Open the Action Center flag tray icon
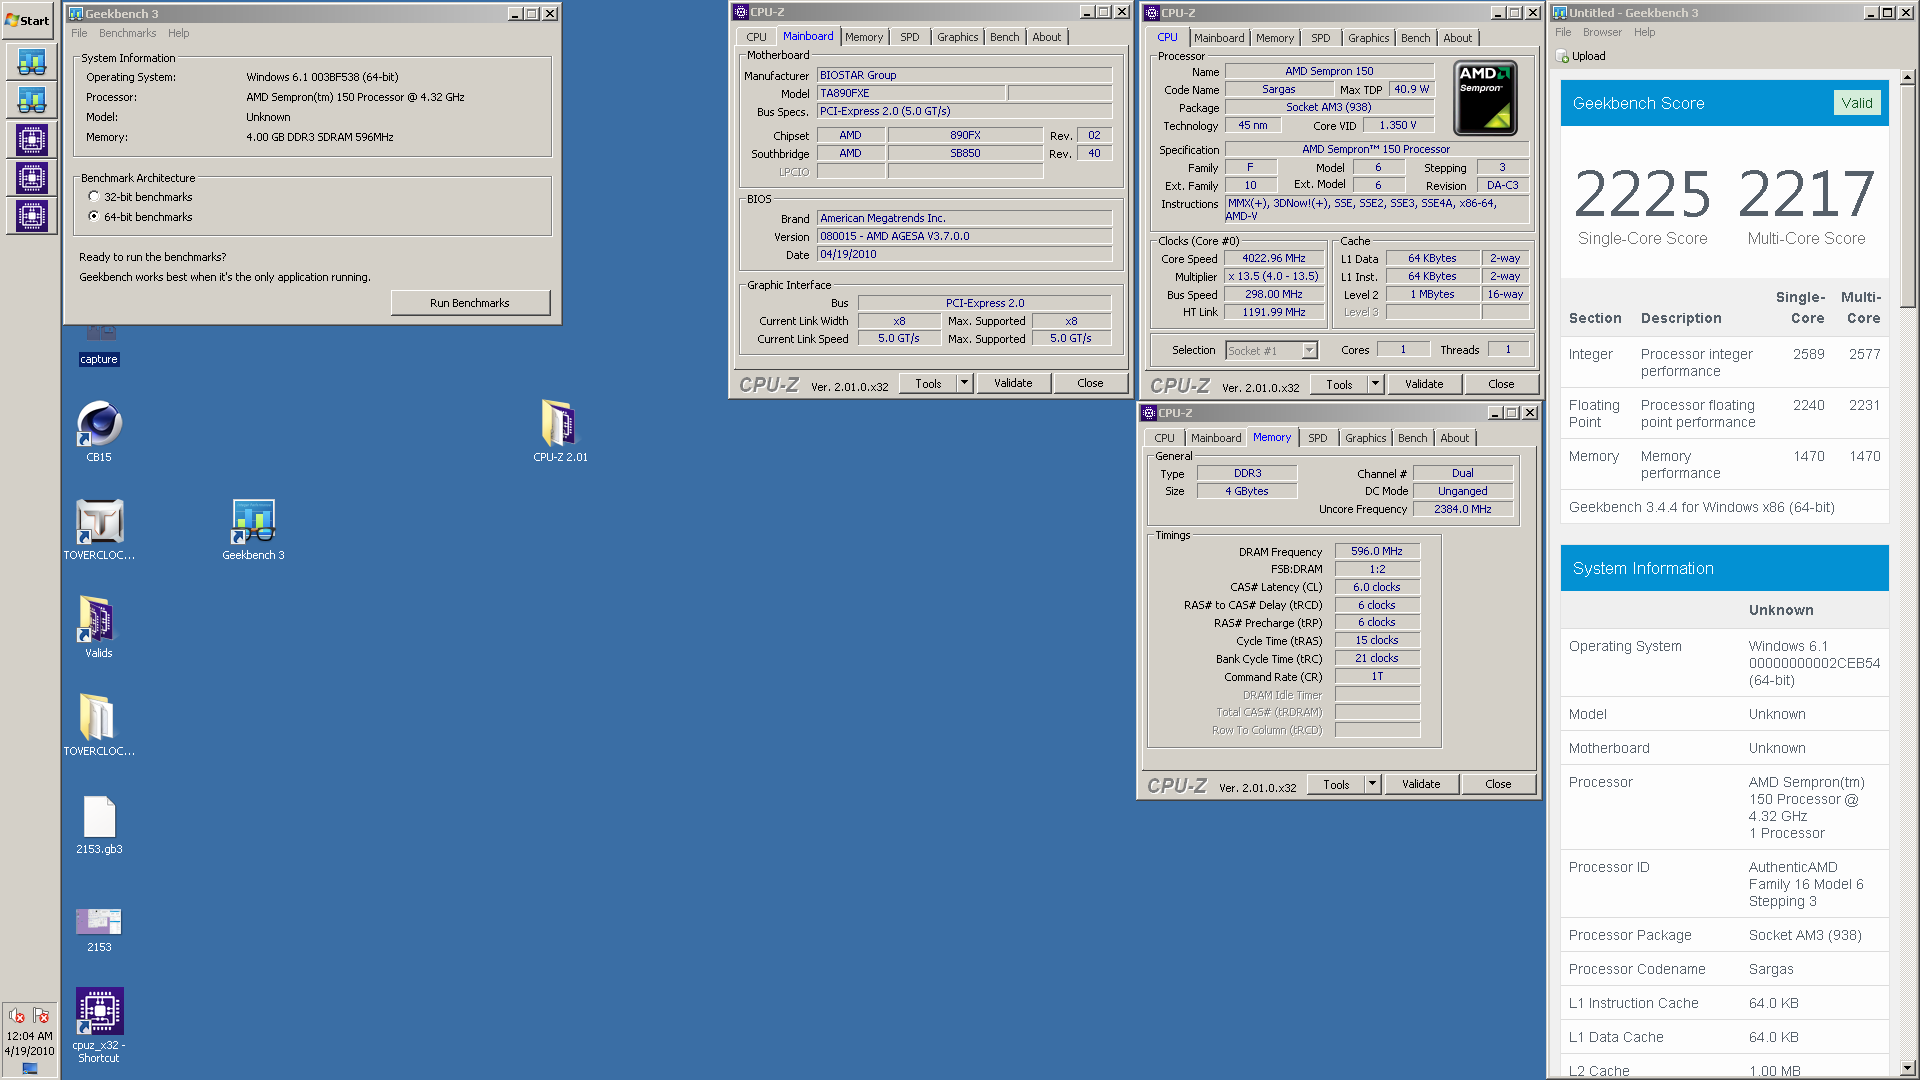This screenshot has height=1080, width=1920. 41,1016
